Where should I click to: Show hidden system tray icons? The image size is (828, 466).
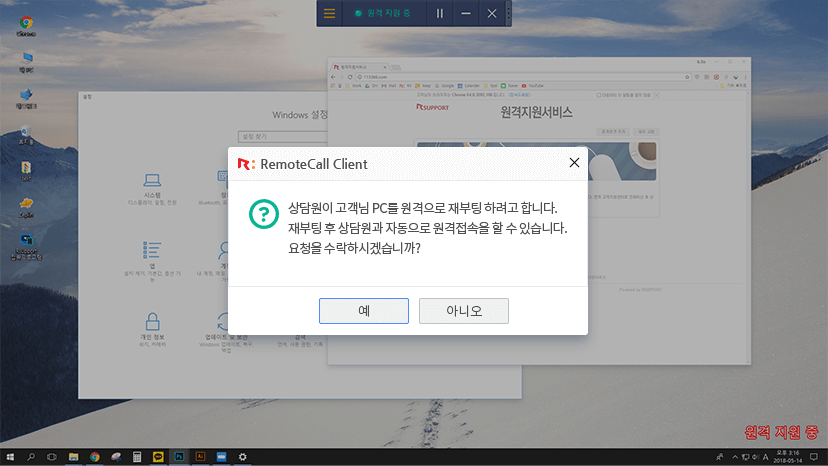[x=735, y=457]
